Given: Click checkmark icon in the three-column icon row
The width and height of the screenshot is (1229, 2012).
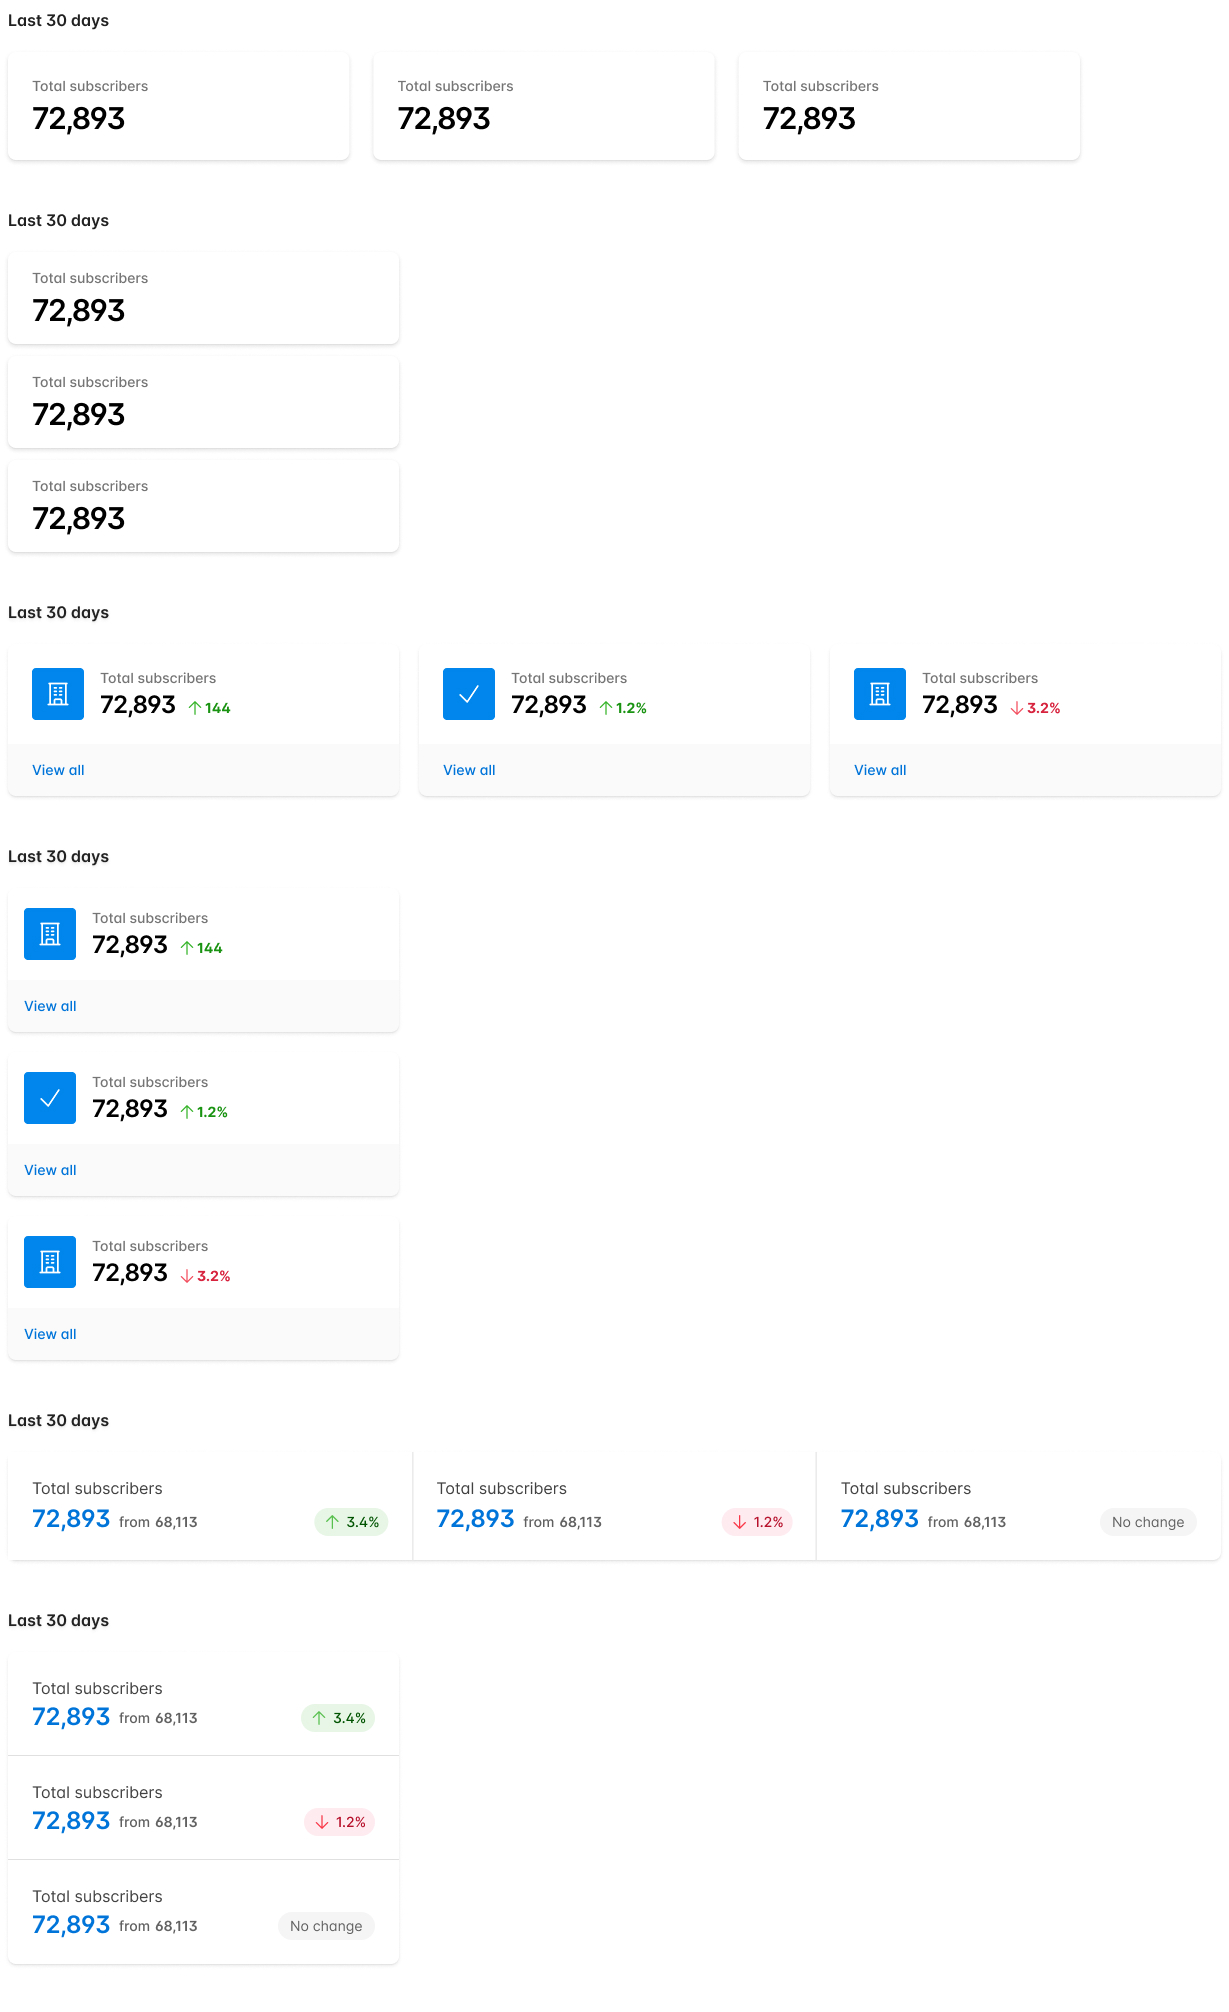Looking at the screenshot, I should pyautogui.click(x=469, y=694).
